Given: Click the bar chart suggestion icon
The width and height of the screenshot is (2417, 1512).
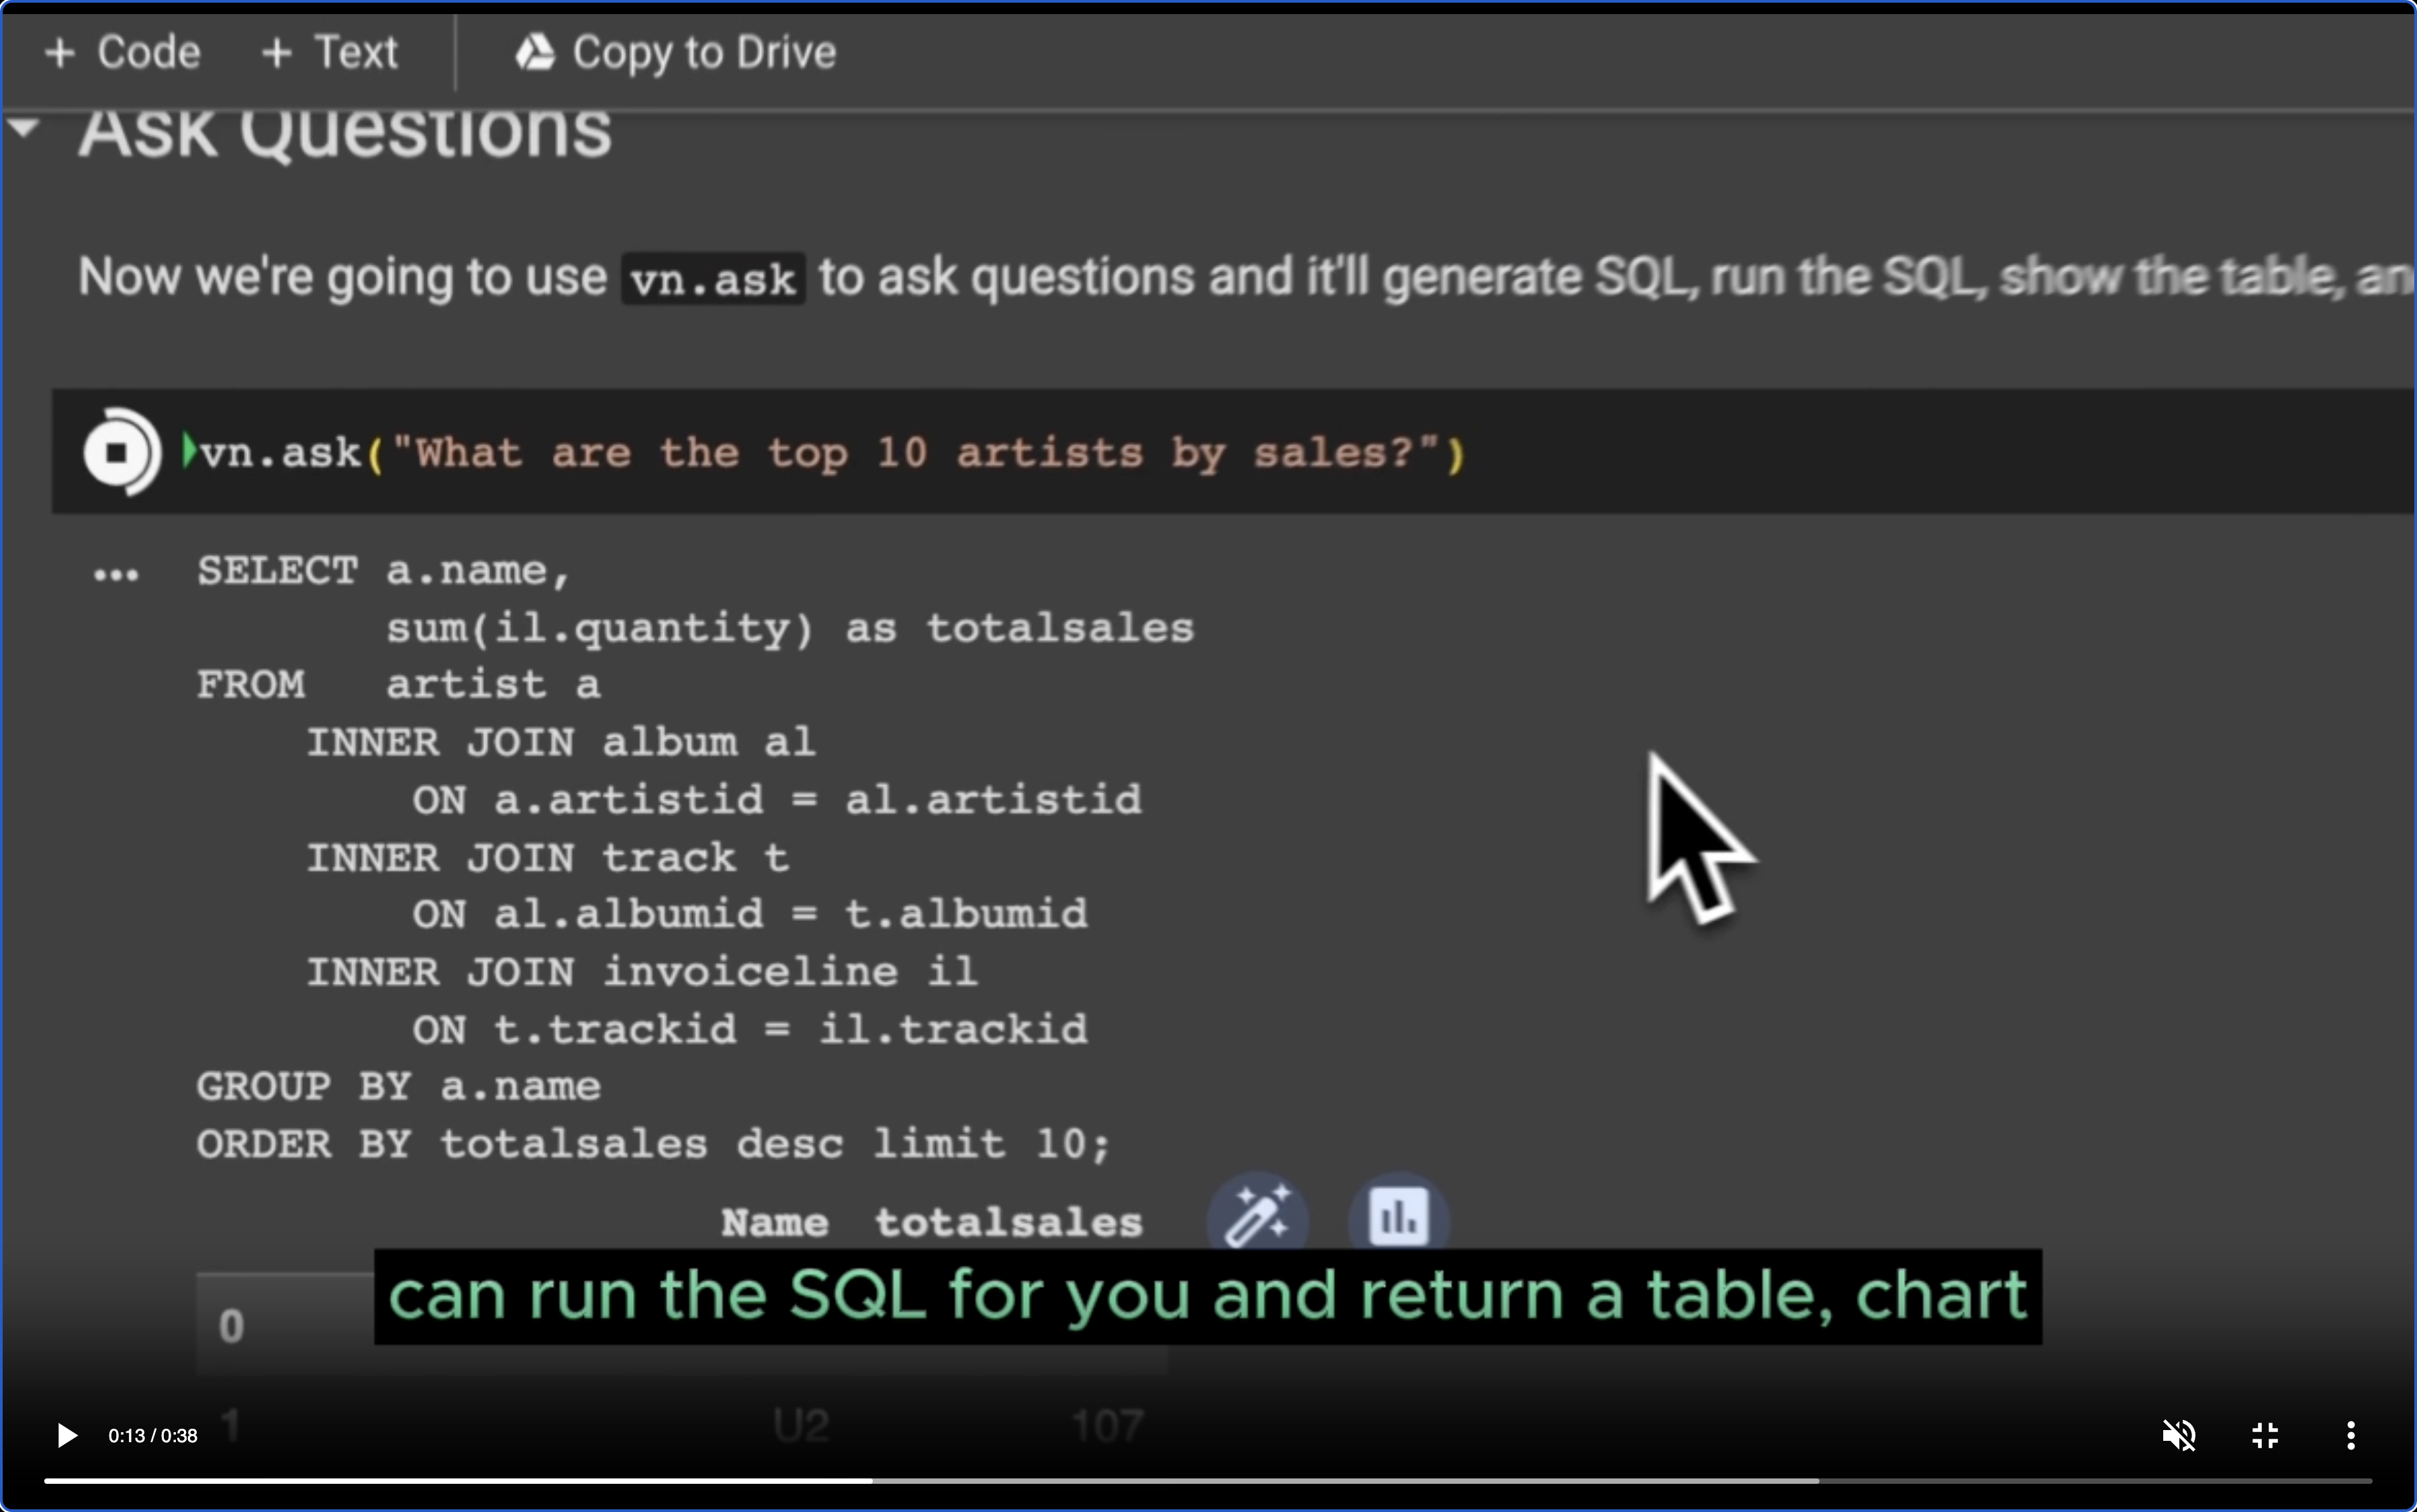Looking at the screenshot, I should (x=1398, y=1216).
